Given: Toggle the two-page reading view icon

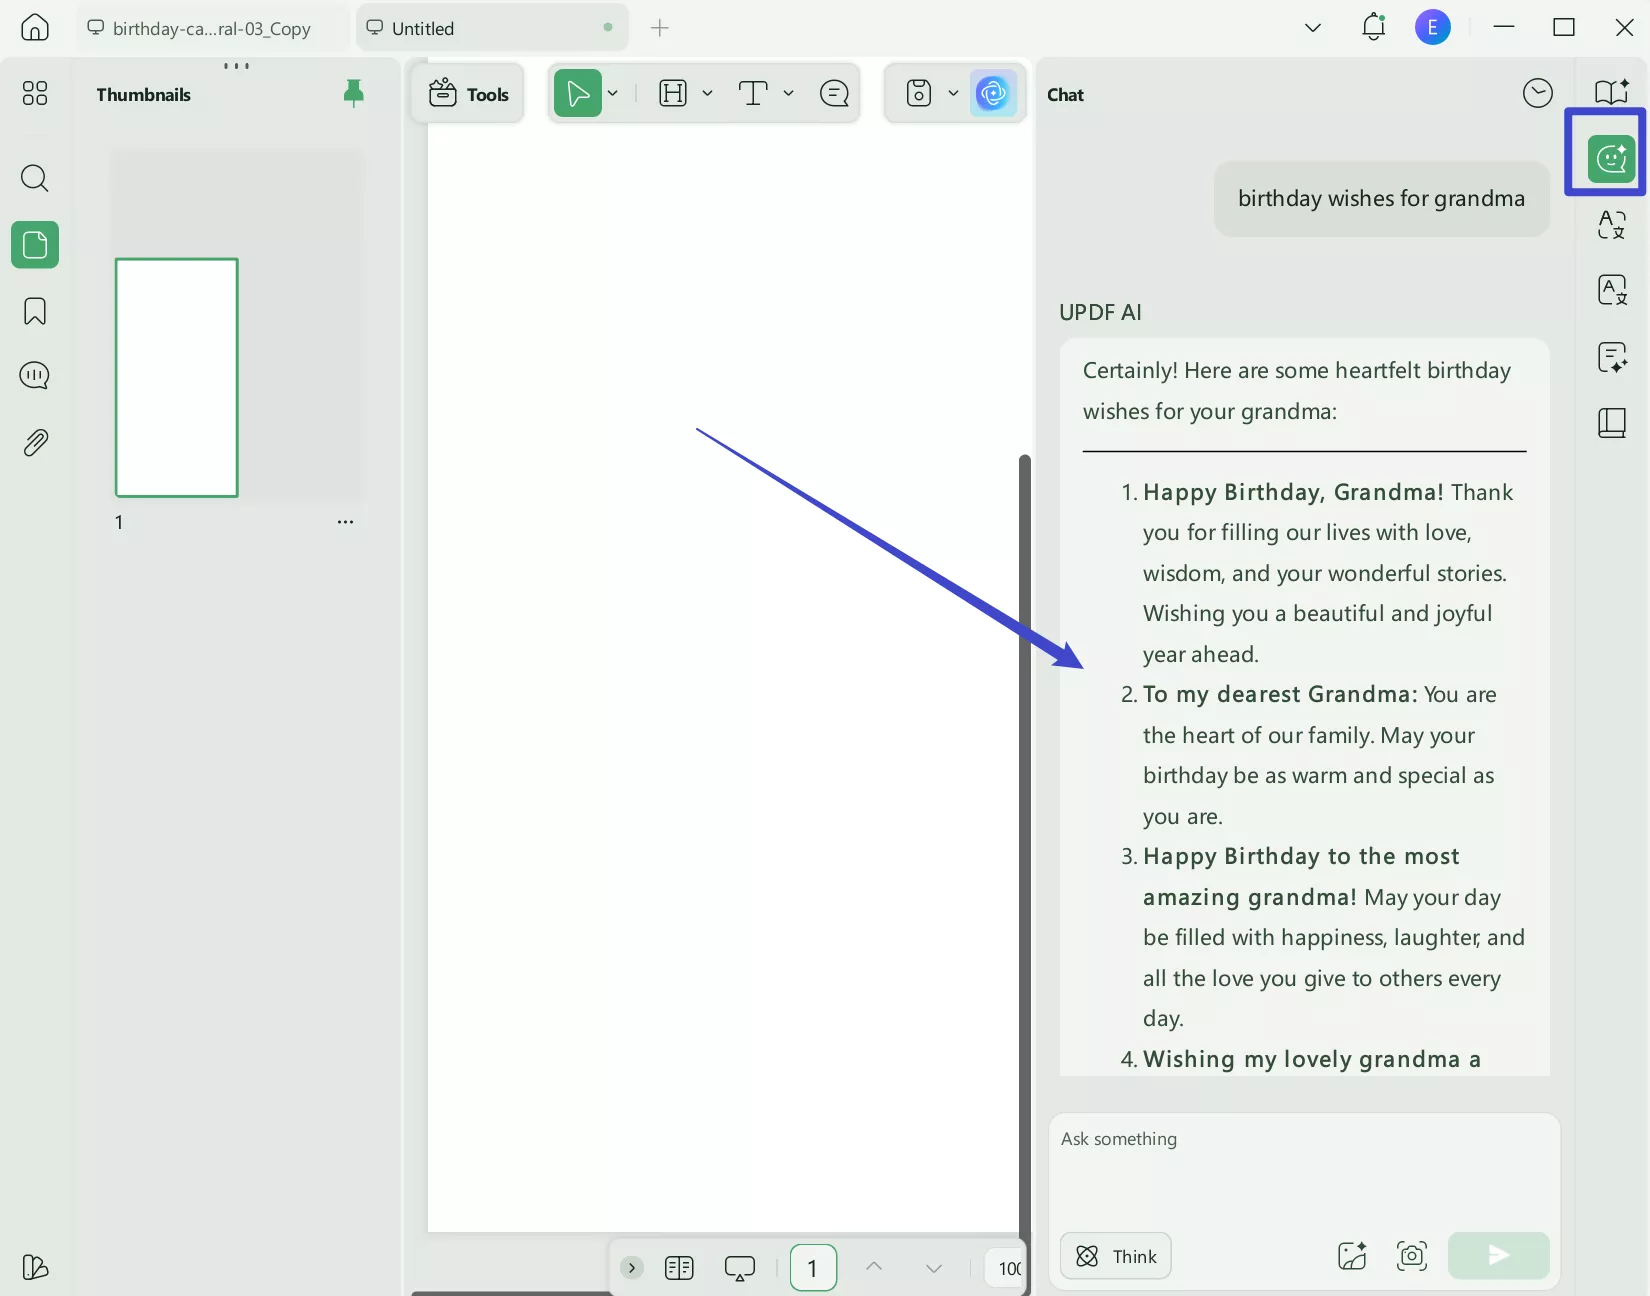Looking at the screenshot, I should 679,1268.
